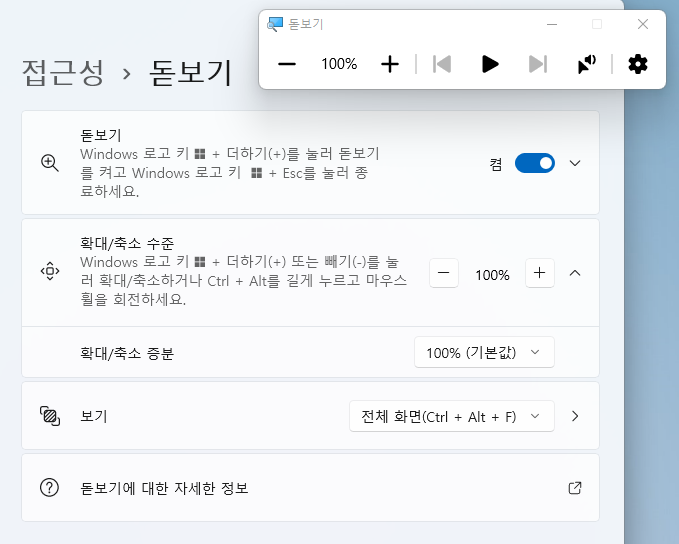Screen dimensions: 679x544
Task: Click the 확대/축소 수준 heading
Action: [x=127, y=243]
